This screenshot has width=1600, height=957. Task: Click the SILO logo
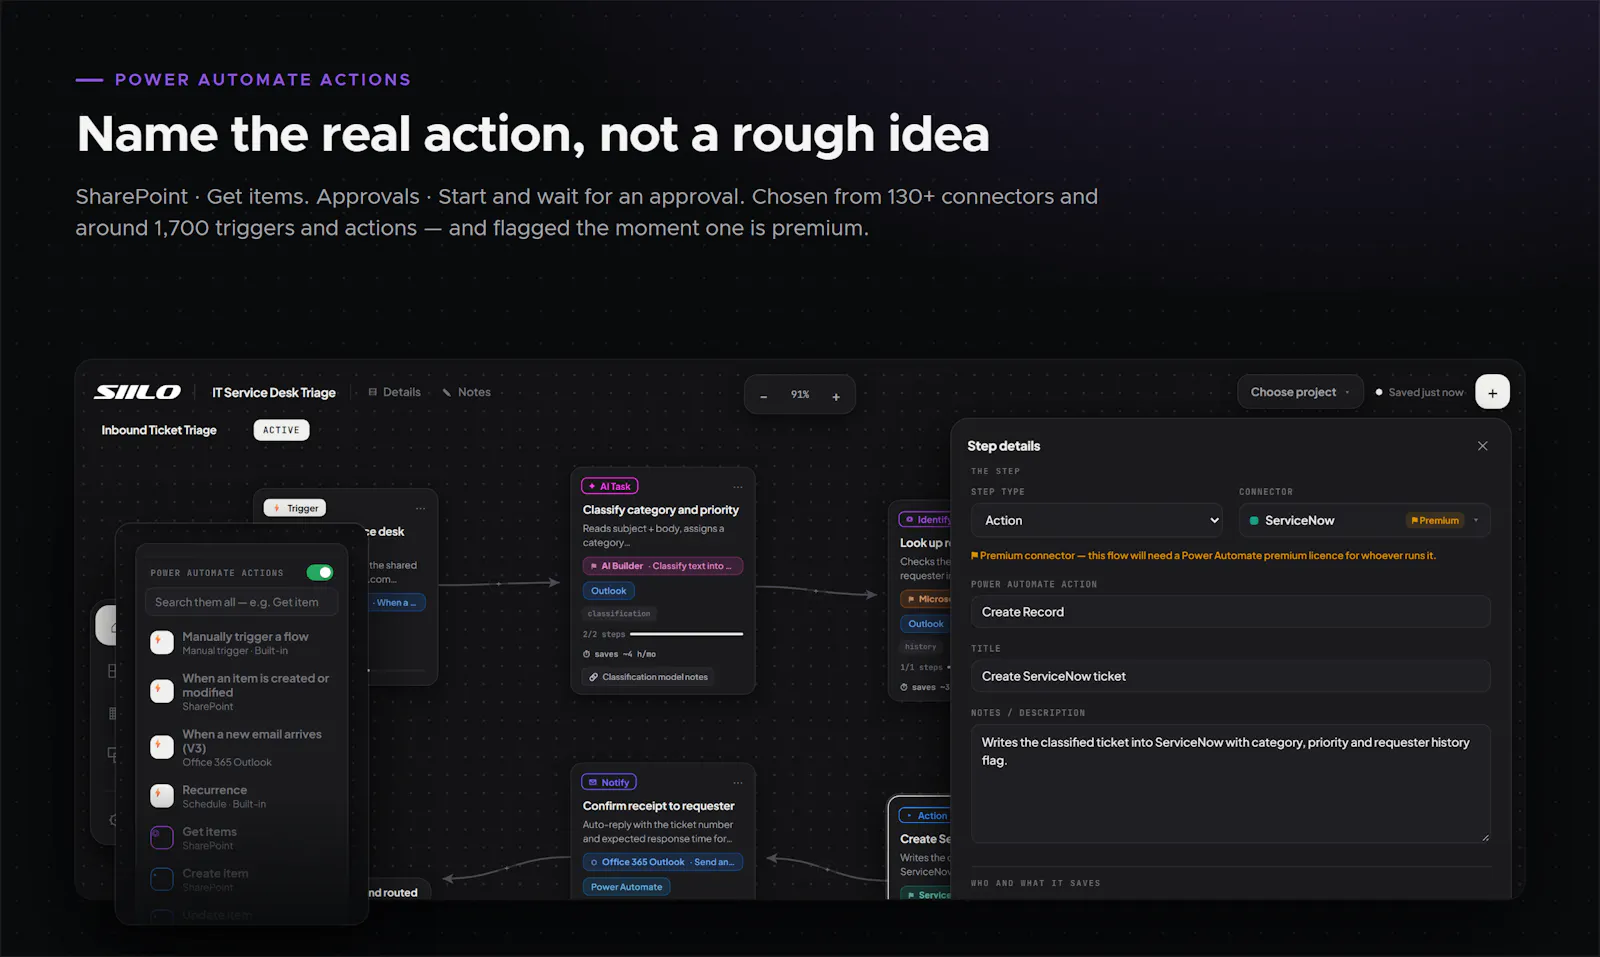coord(138,392)
